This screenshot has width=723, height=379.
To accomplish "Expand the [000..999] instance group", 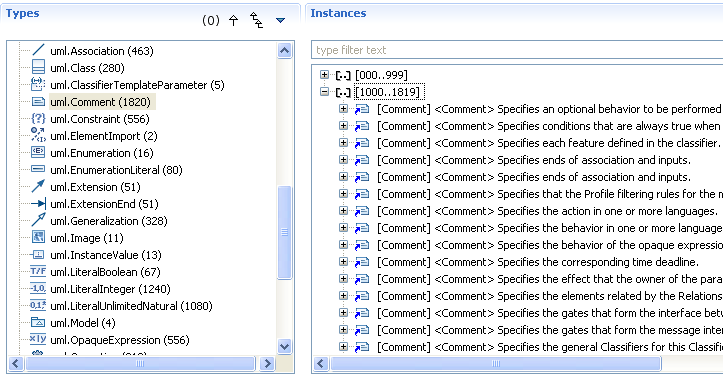I will click(x=325, y=75).
